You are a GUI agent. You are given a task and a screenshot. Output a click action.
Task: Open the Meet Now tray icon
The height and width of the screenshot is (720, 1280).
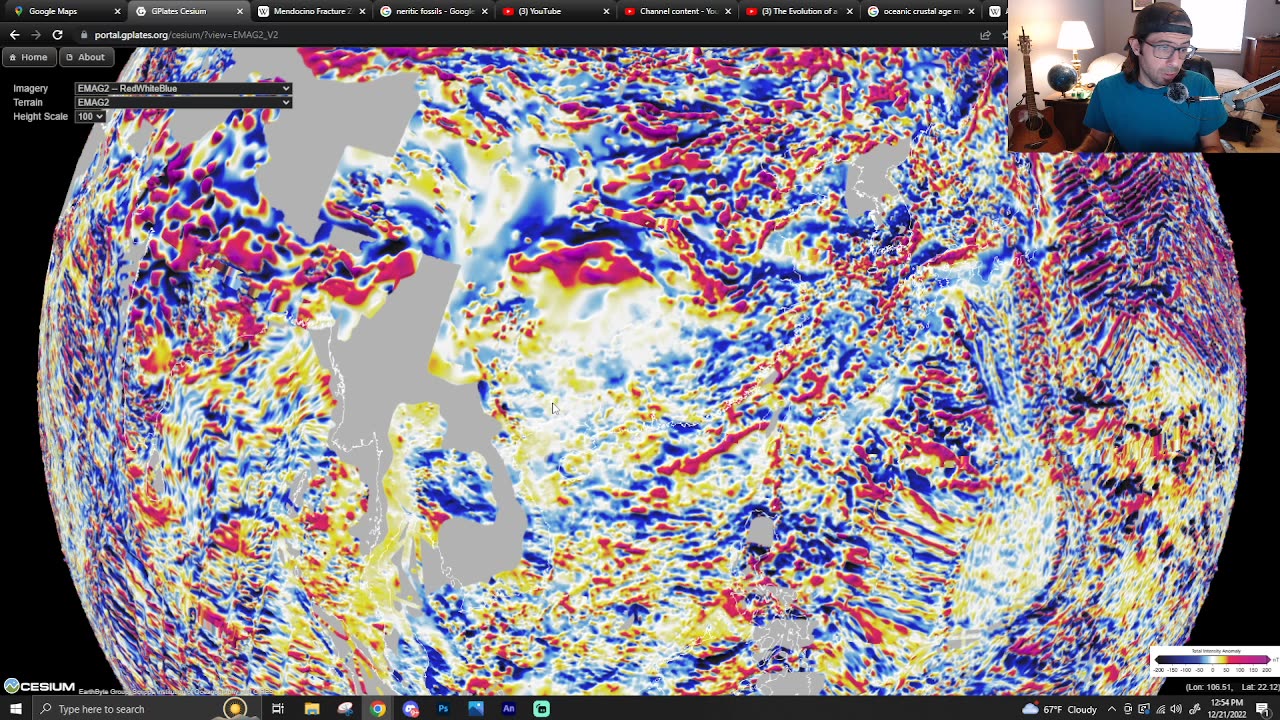point(1128,709)
